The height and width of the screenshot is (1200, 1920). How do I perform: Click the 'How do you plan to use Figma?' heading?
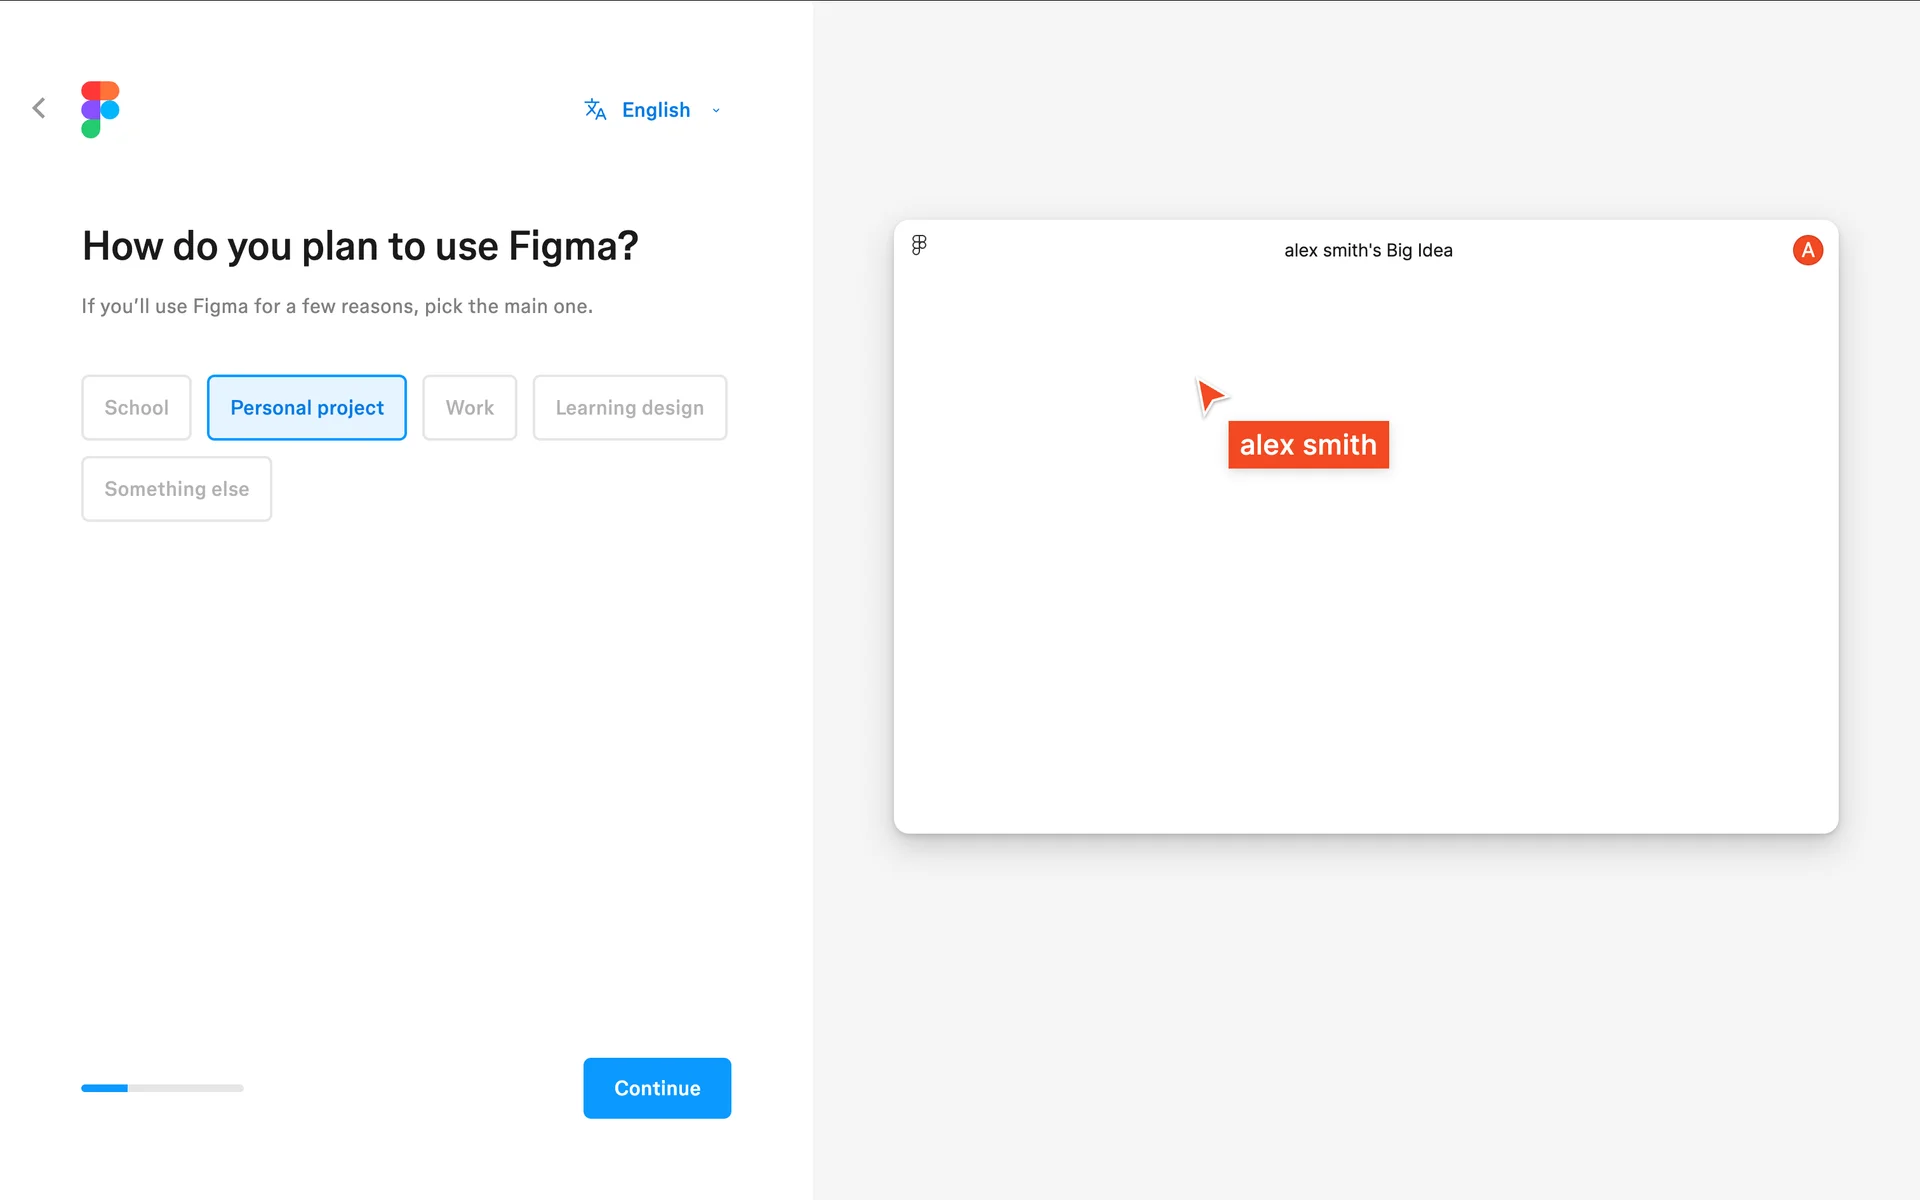coord(360,246)
